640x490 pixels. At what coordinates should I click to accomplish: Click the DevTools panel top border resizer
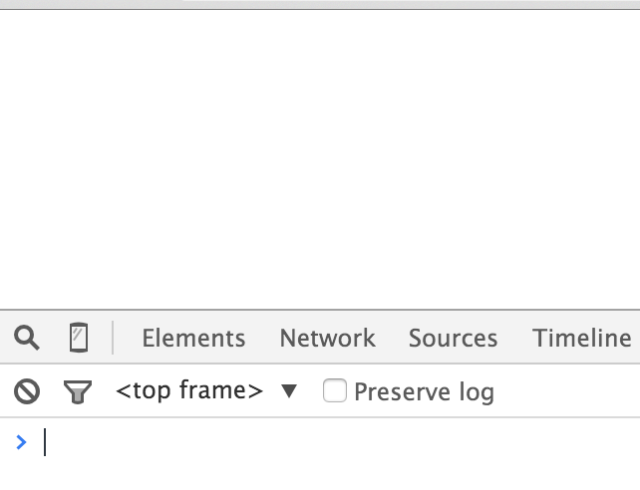[320, 310]
